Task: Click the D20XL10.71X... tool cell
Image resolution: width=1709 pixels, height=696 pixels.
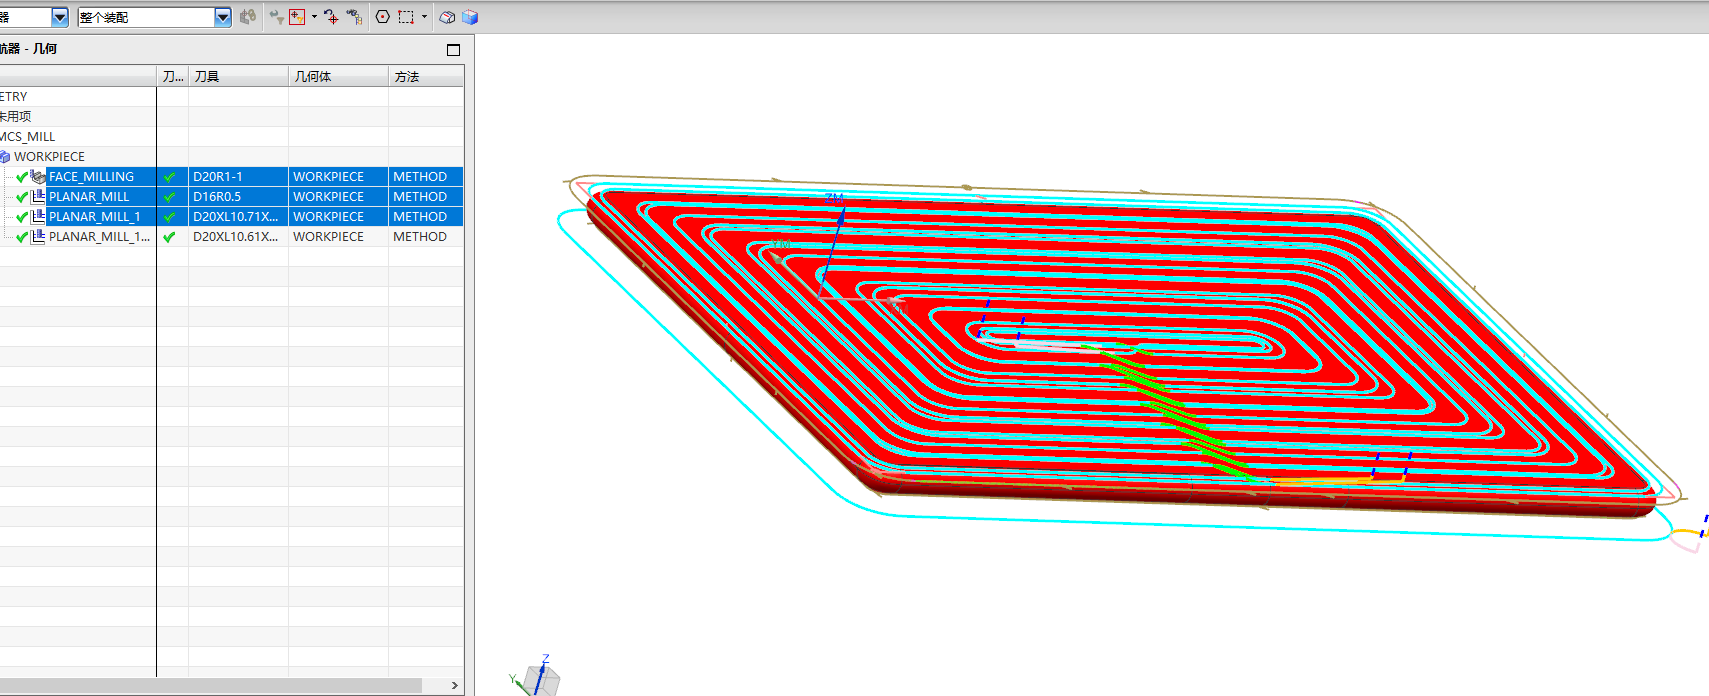Action: (238, 217)
